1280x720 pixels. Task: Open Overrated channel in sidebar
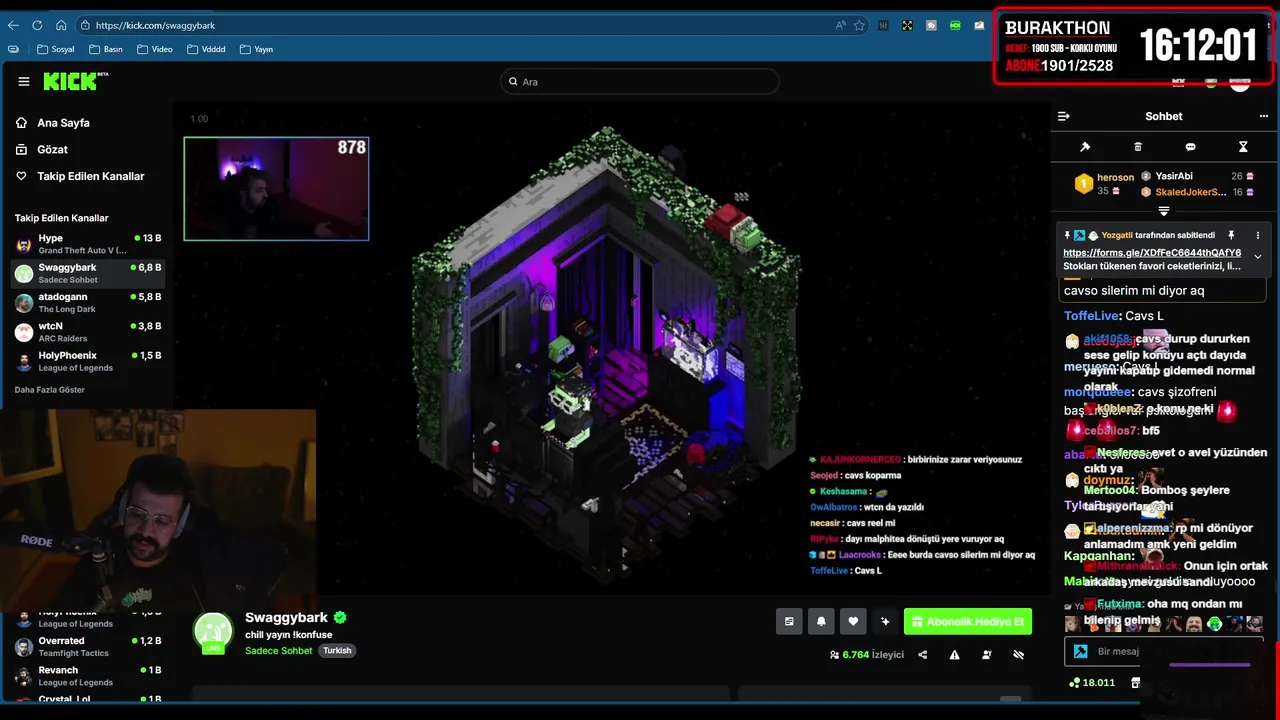88,646
